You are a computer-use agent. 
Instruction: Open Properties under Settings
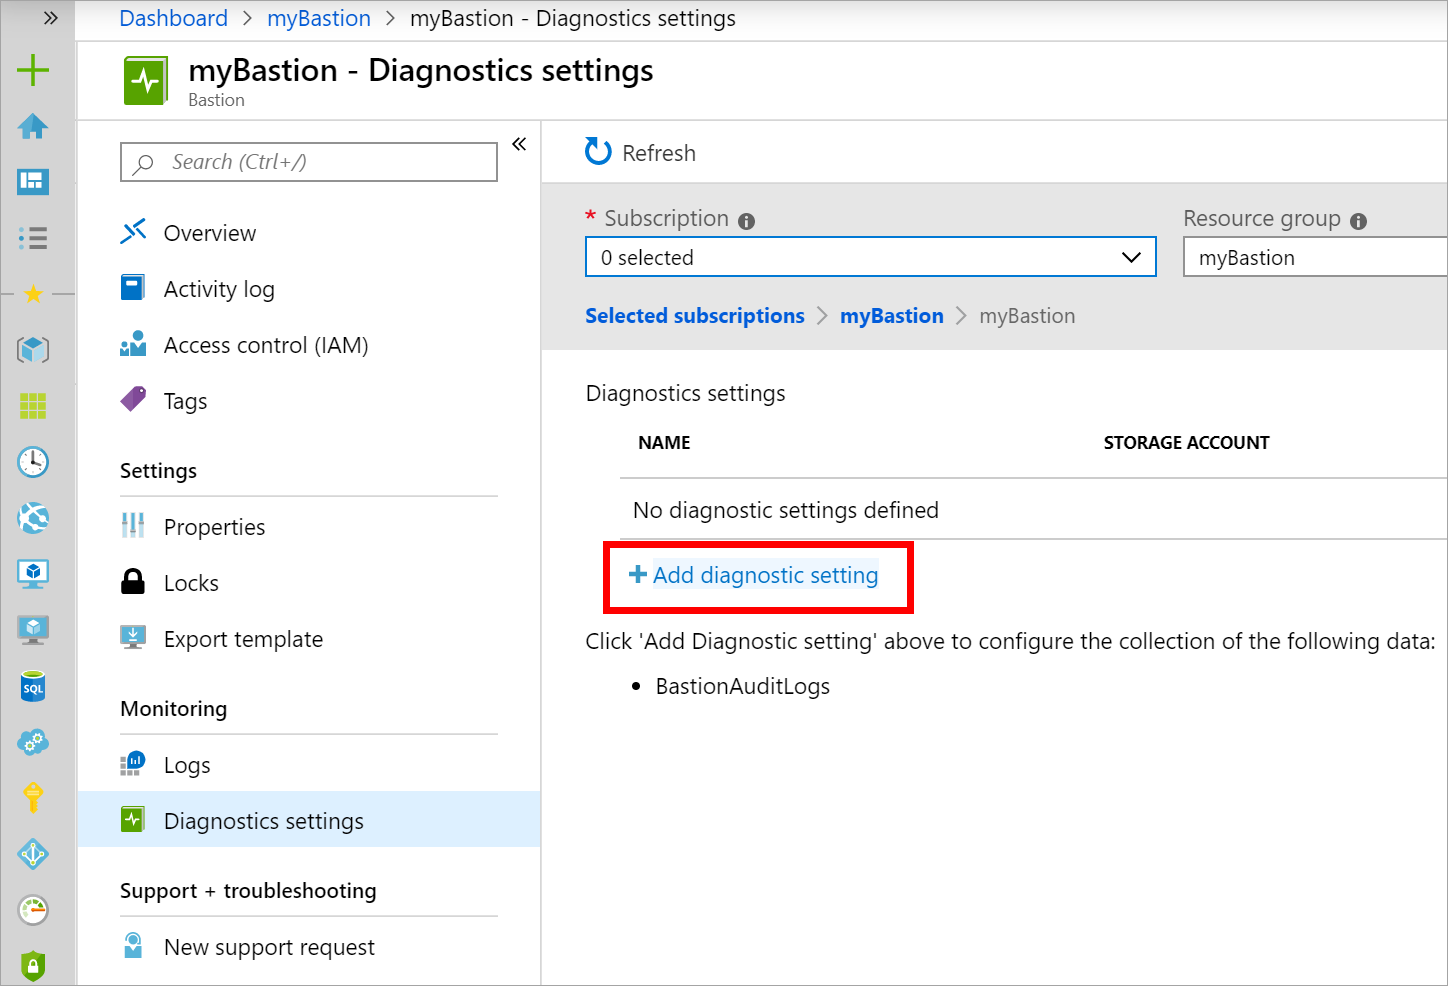(309, 527)
